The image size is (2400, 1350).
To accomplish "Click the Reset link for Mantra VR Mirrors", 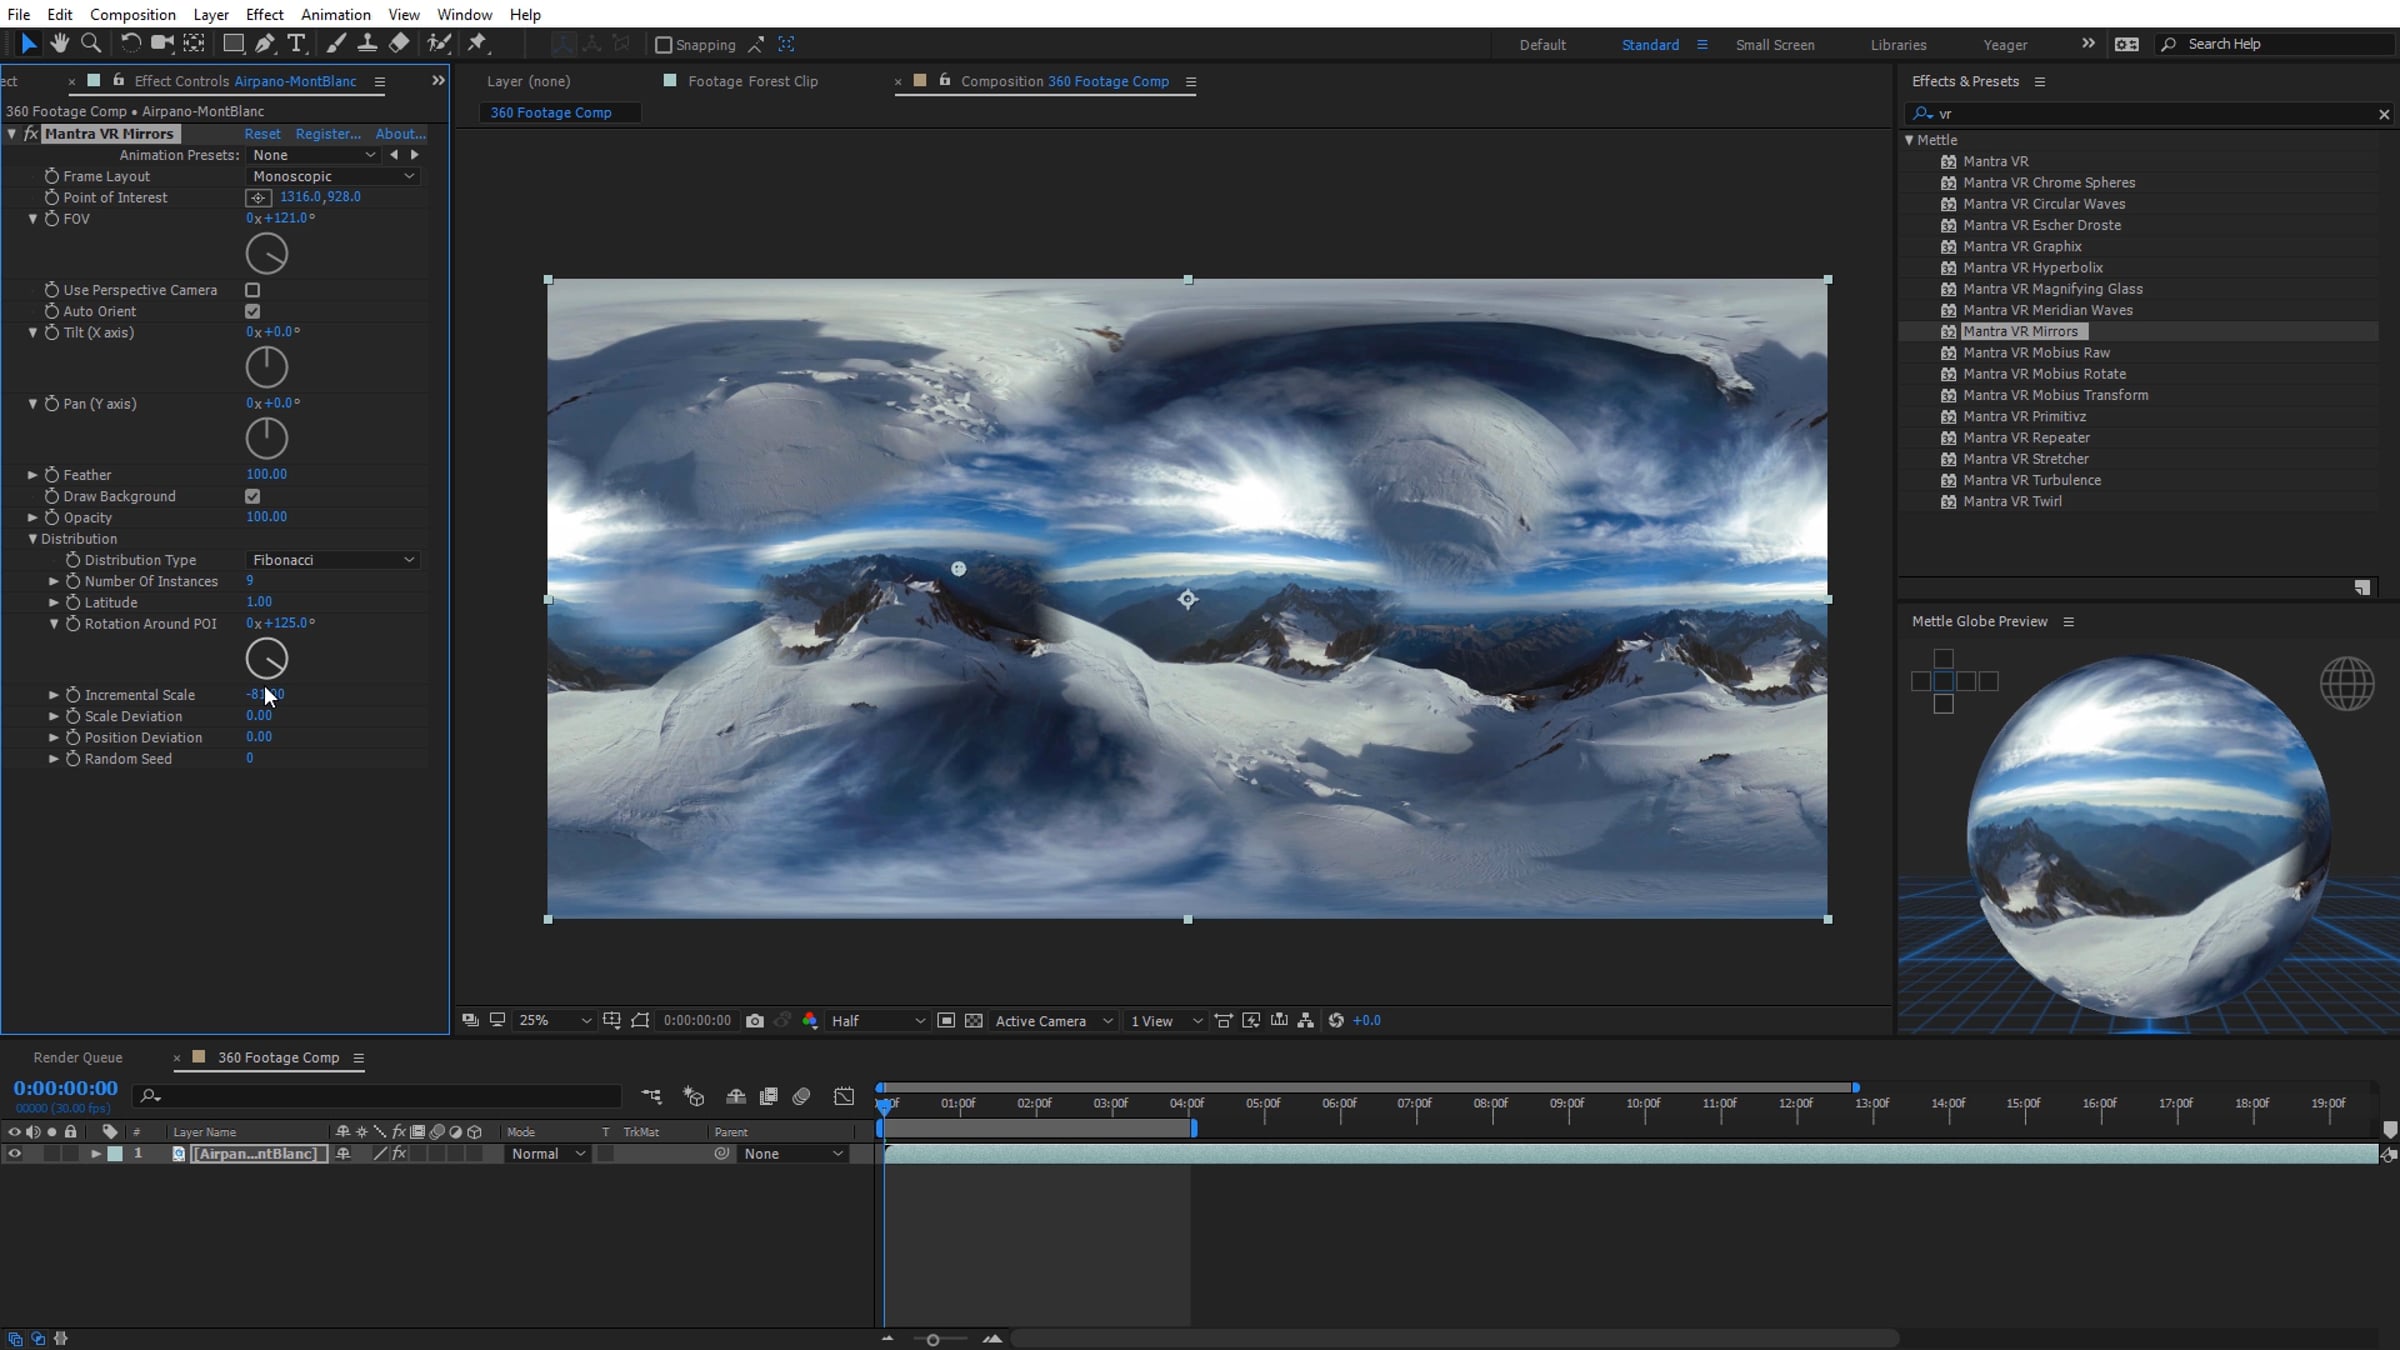I will 263,134.
